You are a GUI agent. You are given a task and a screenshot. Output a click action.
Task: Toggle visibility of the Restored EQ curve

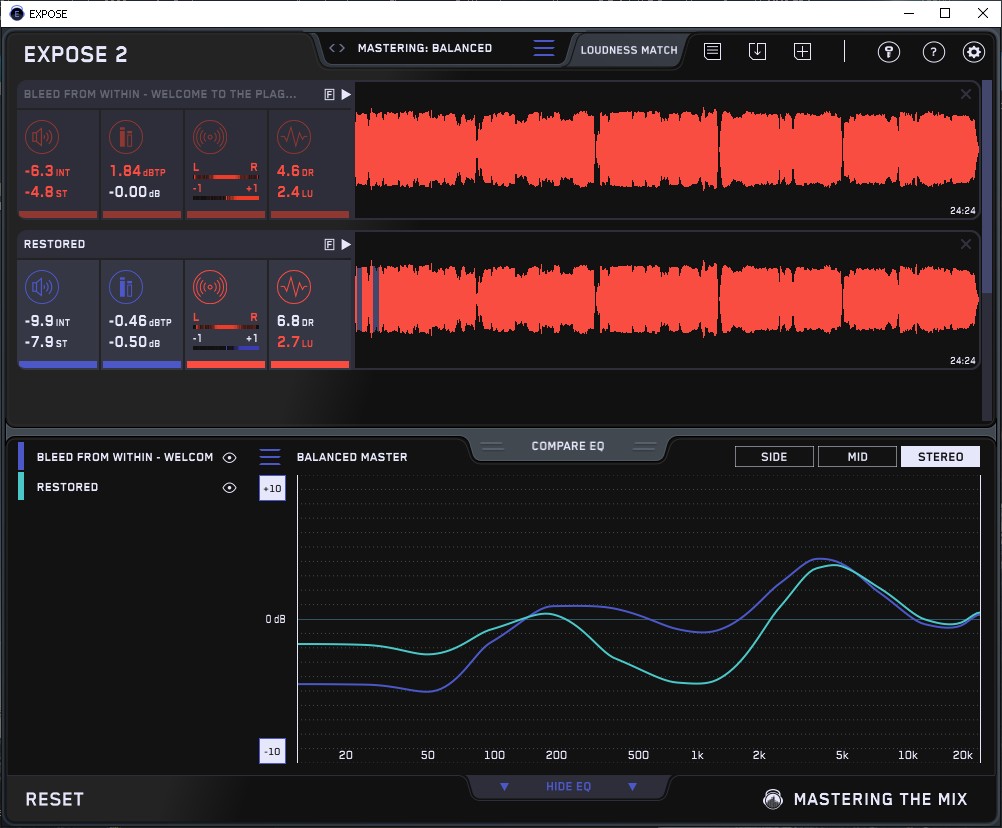click(x=230, y=487)
